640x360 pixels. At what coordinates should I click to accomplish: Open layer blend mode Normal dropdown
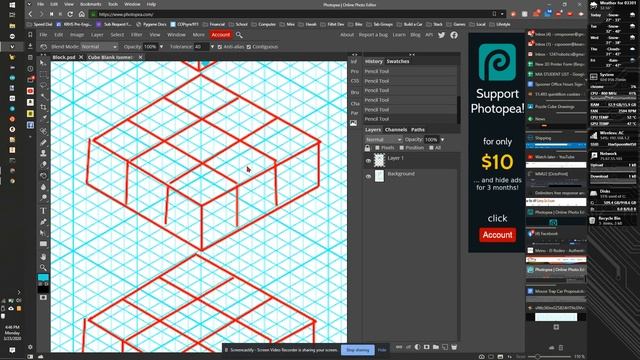point(383,140)
